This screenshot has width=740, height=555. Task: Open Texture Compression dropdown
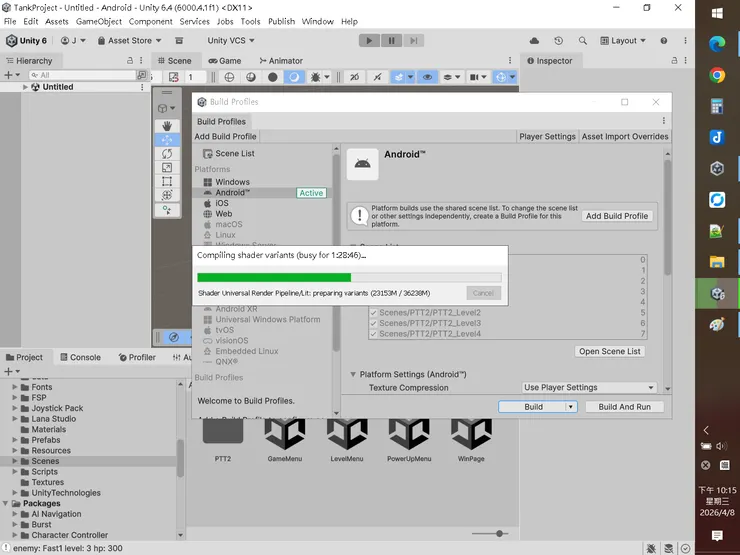click(x=589, y=387)
